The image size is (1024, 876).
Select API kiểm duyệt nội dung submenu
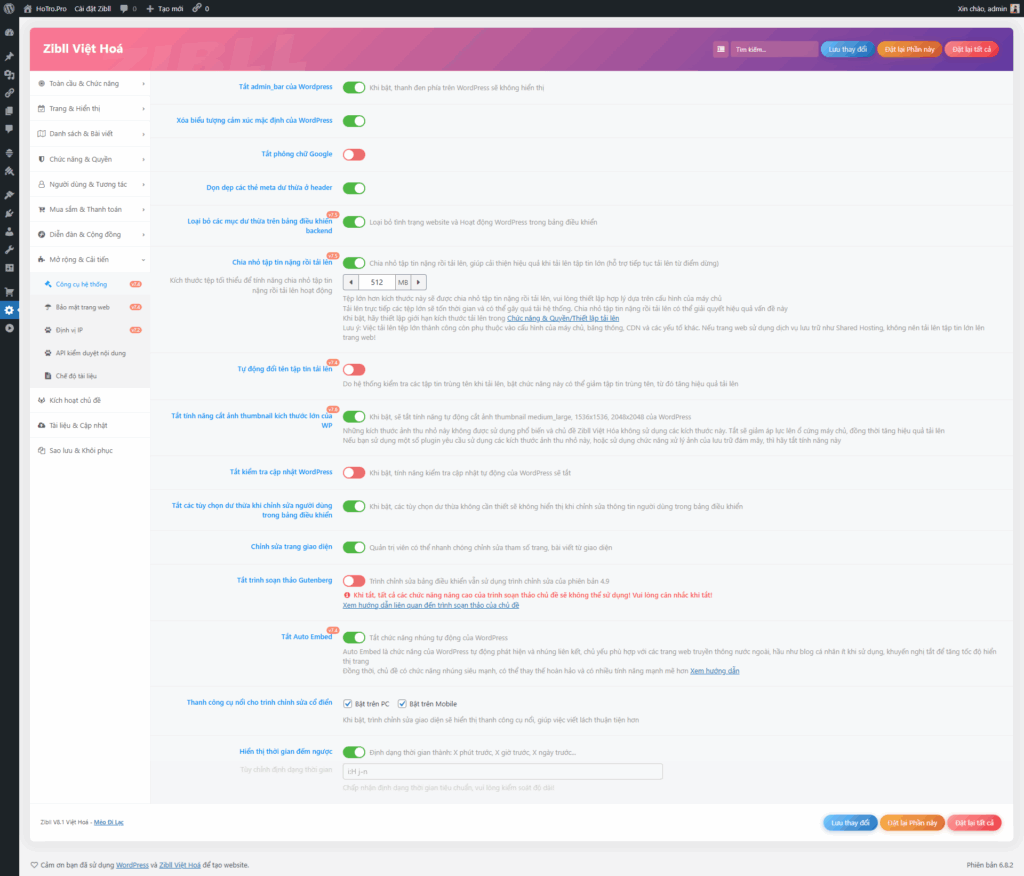(90, 353)
